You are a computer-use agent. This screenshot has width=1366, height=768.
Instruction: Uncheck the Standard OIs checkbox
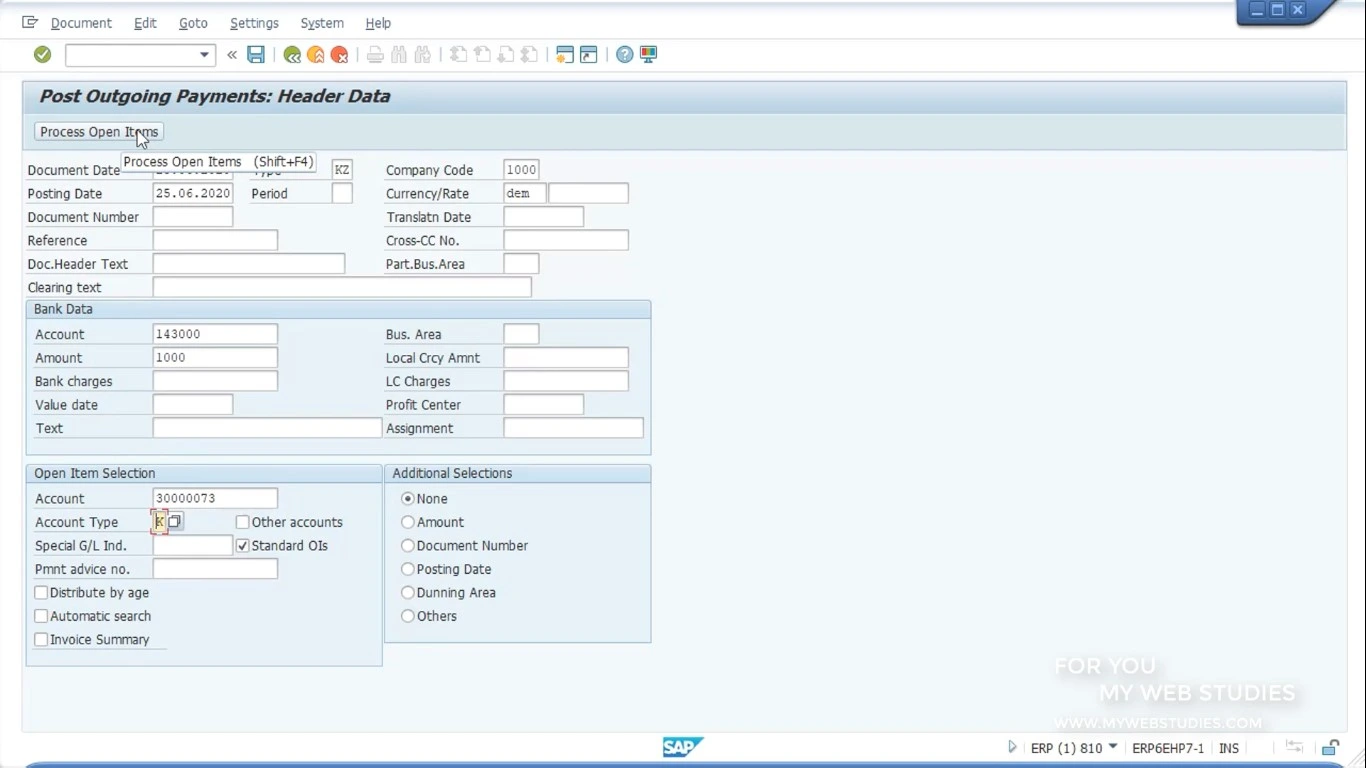242,546
